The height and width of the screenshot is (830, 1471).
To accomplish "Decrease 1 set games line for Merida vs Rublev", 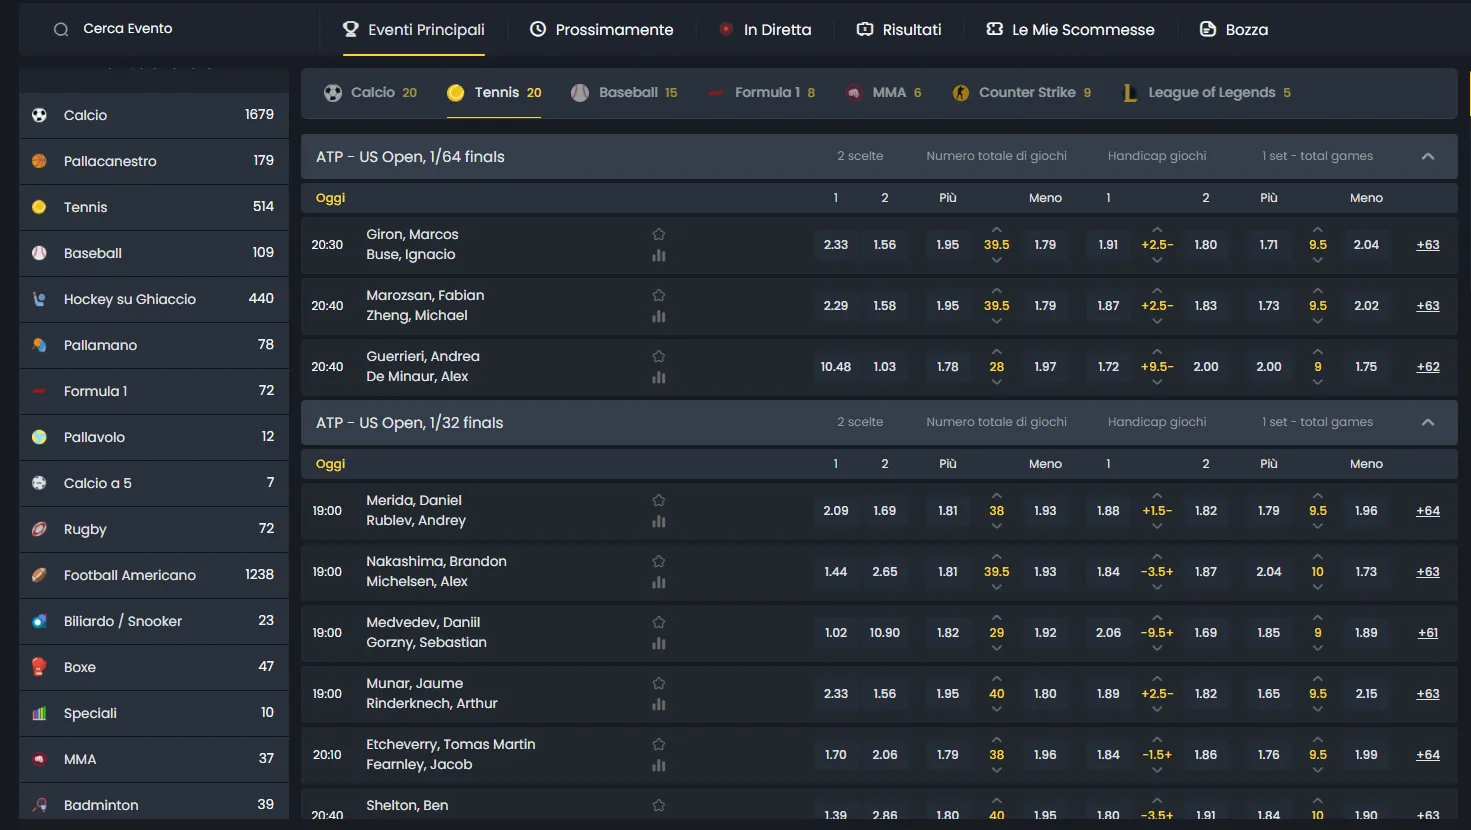I will [1317, 526].
